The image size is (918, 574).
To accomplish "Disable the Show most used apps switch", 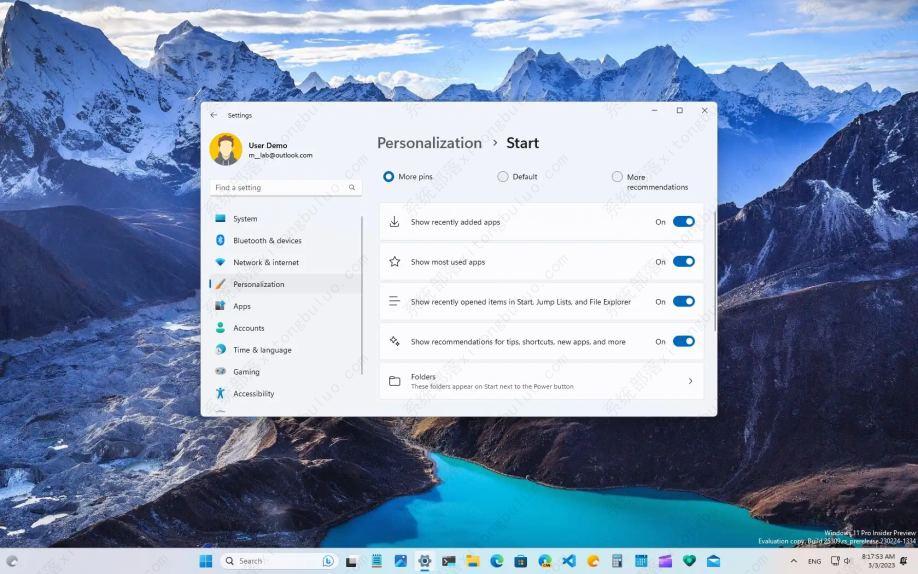I will point(683,262).
